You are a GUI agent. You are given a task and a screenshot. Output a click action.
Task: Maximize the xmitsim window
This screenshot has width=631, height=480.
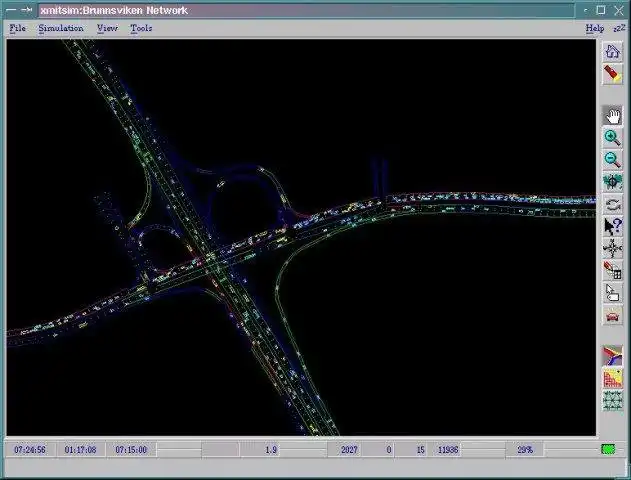coord(601,10)
